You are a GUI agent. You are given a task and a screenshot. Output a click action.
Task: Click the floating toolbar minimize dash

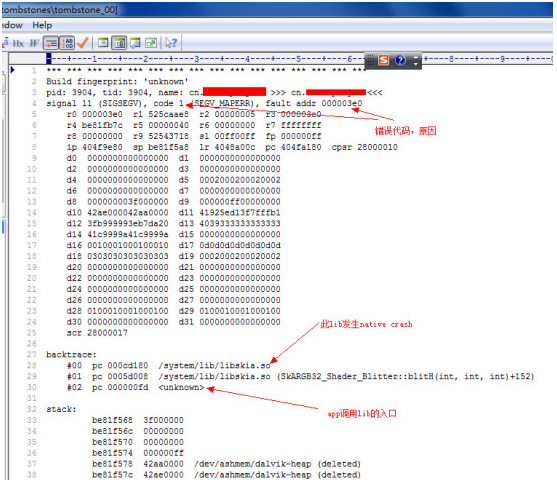416,57
